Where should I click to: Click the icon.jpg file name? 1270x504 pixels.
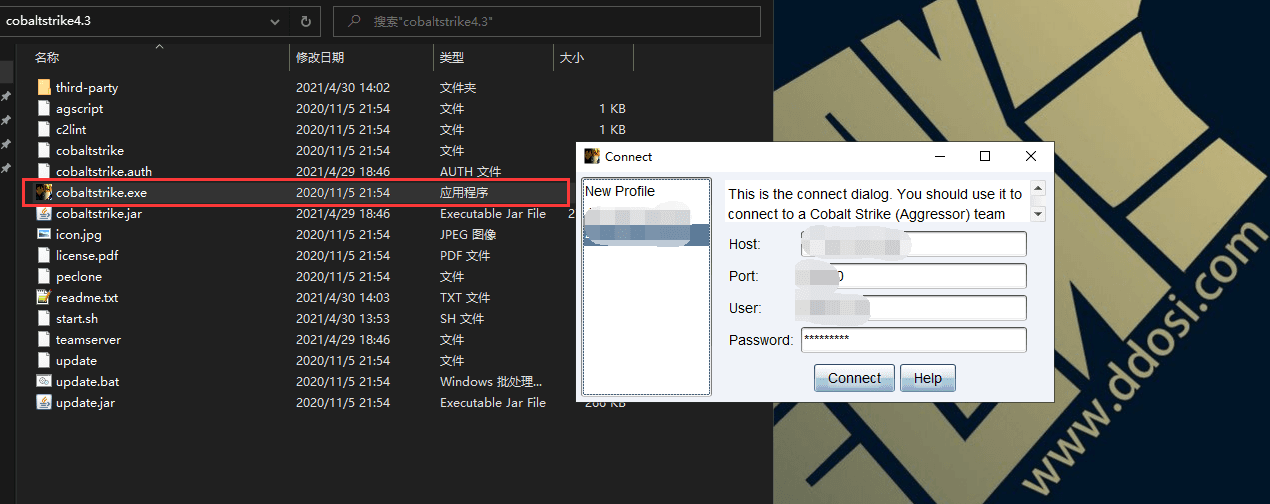(x=79, y=234)
